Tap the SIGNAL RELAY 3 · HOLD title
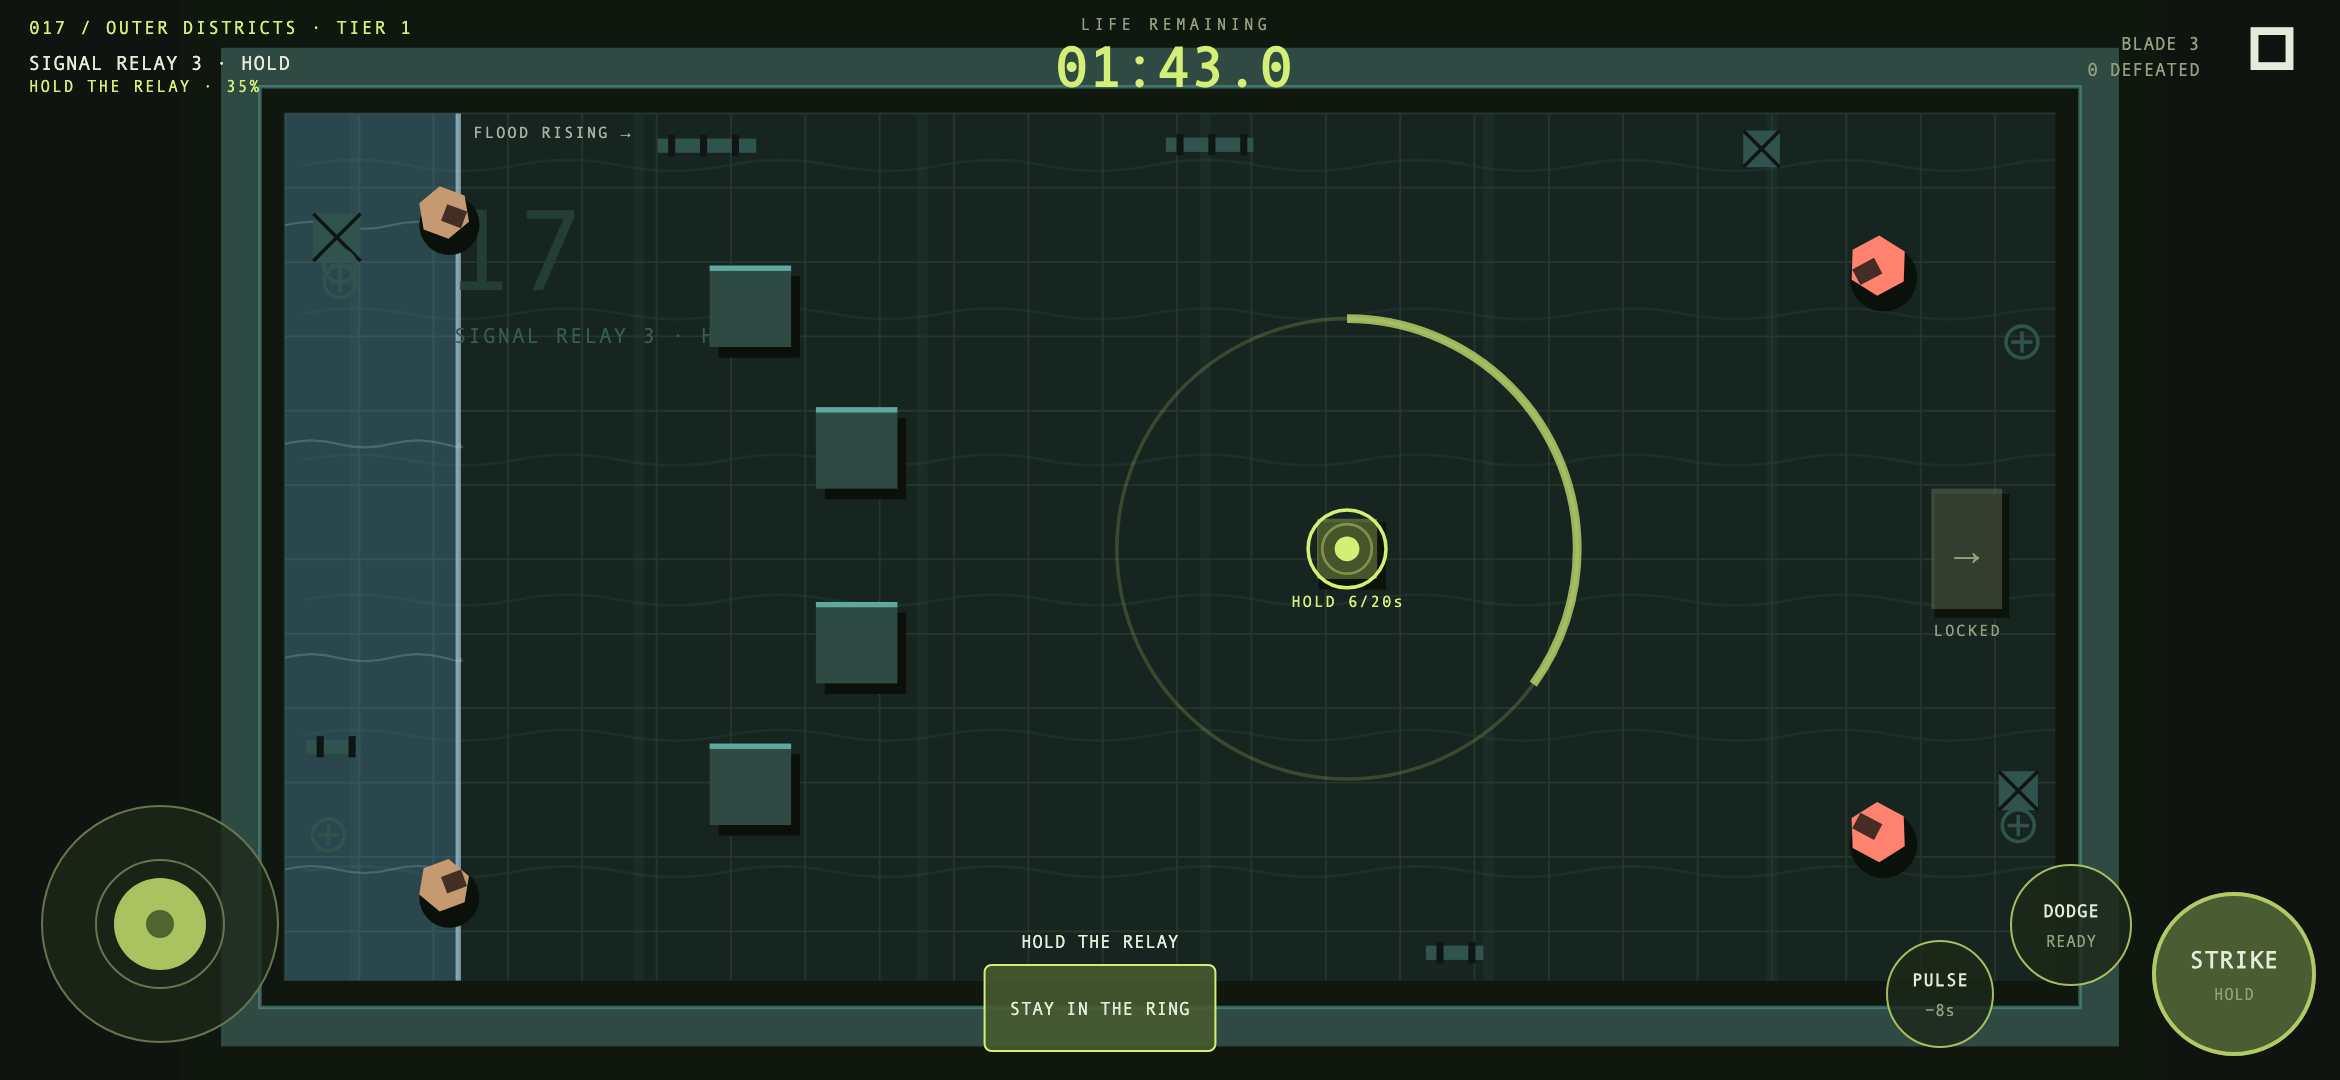 pos(160,63)
